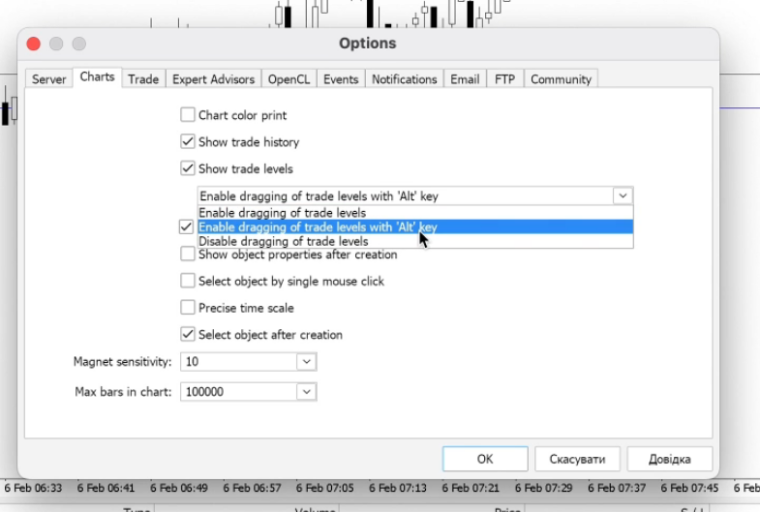Viewport: 760px width, 512px height.
Task: Go to the Notifications tab
Action: coord(404,79)
